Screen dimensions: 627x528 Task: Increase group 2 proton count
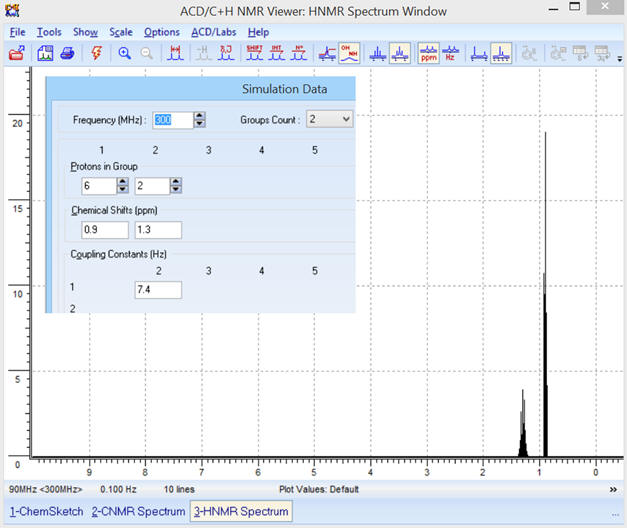coord(176,182)
